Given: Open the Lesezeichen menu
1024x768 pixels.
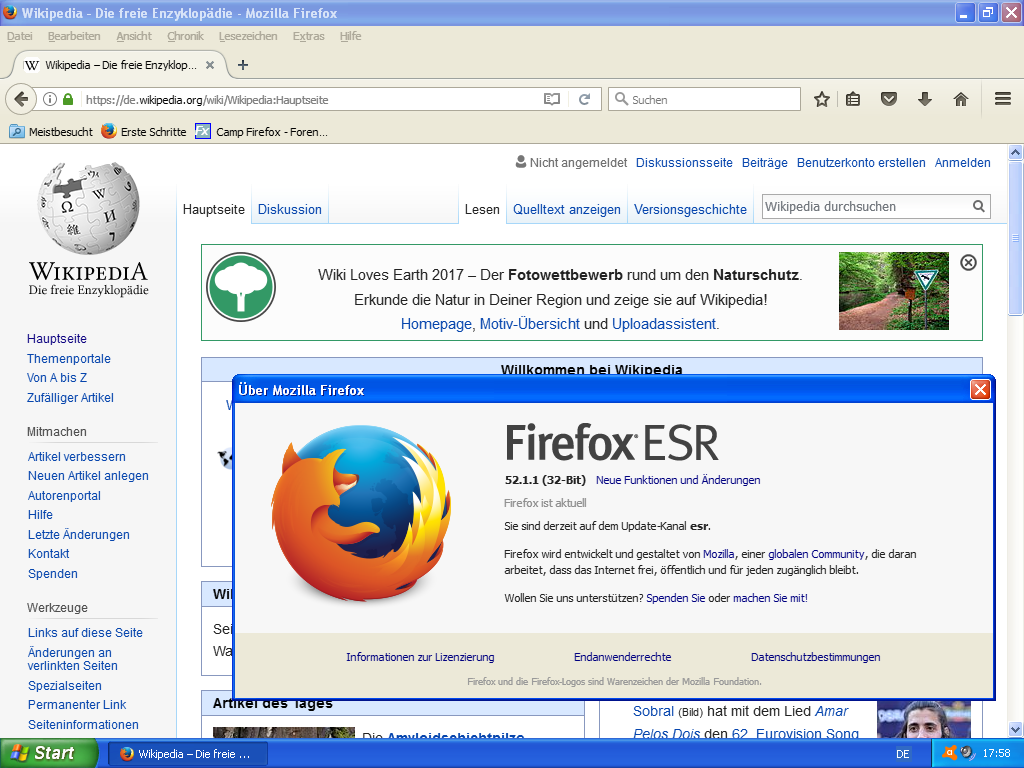Looking at the screenshot, I should (x=248, y=36).
